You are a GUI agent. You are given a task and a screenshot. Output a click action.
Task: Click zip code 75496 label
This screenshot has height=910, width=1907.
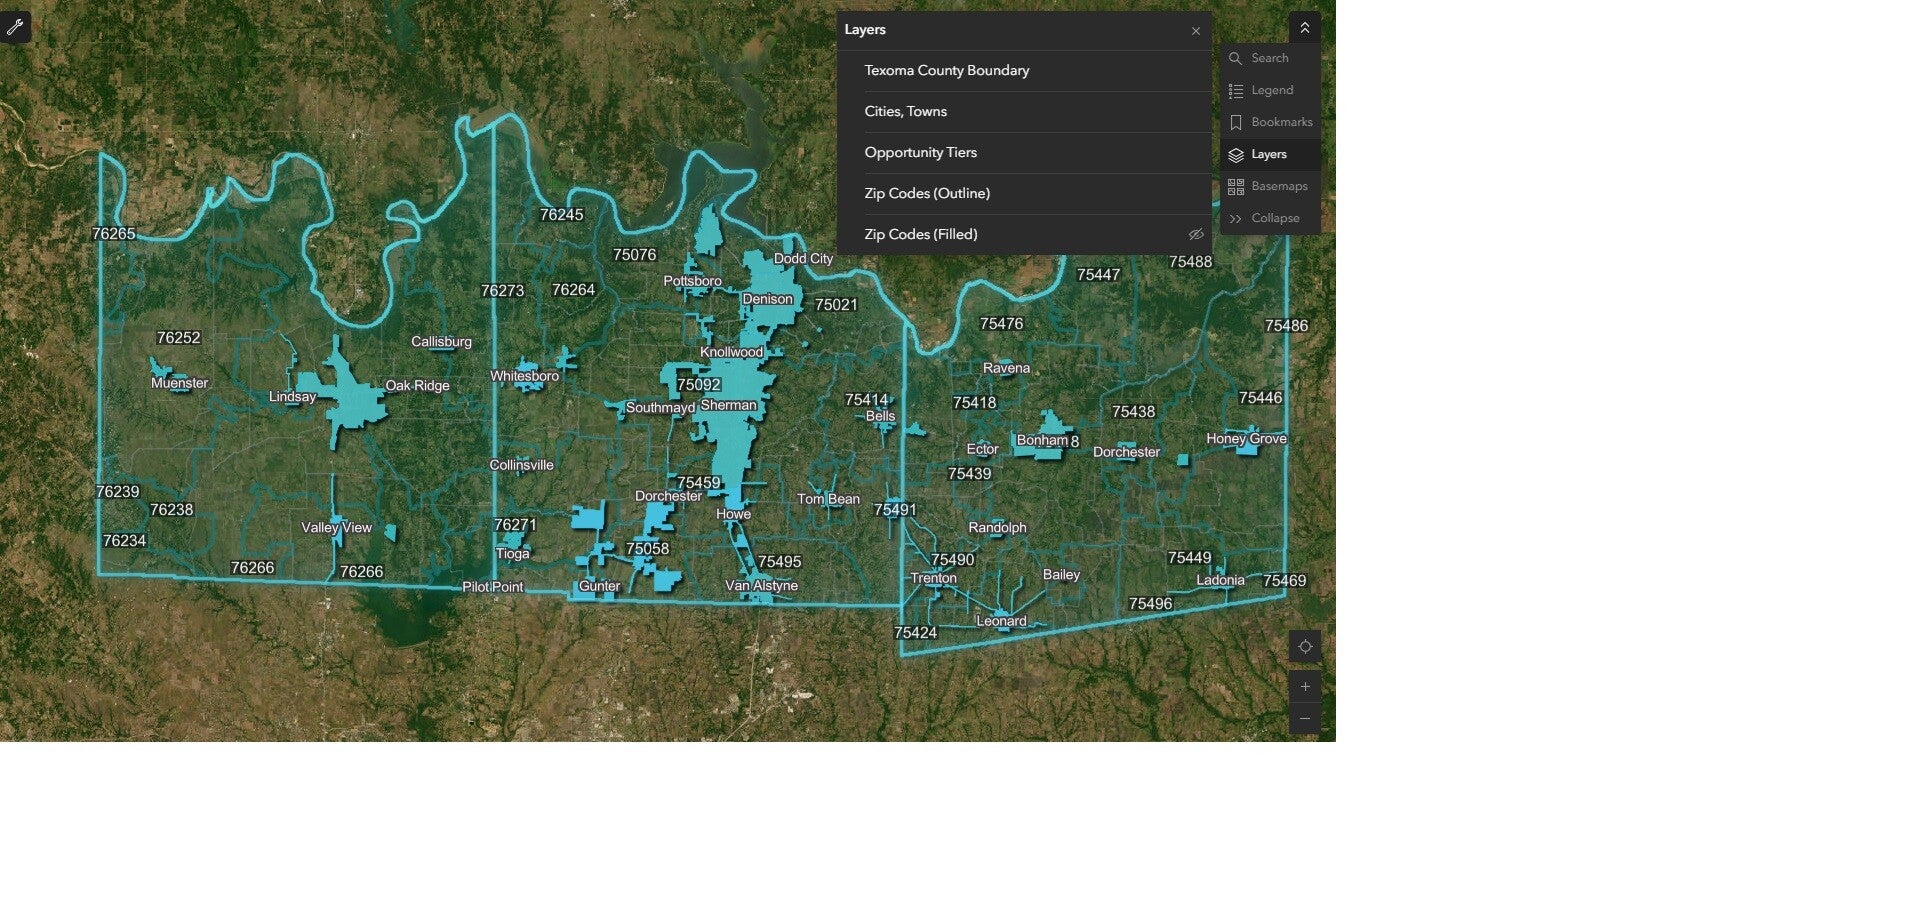[x=1150, y=604]
